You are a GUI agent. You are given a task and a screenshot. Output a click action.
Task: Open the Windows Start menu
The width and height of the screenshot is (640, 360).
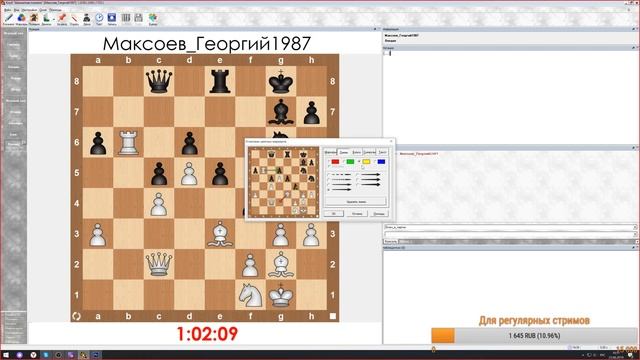[x=6, y=355]
